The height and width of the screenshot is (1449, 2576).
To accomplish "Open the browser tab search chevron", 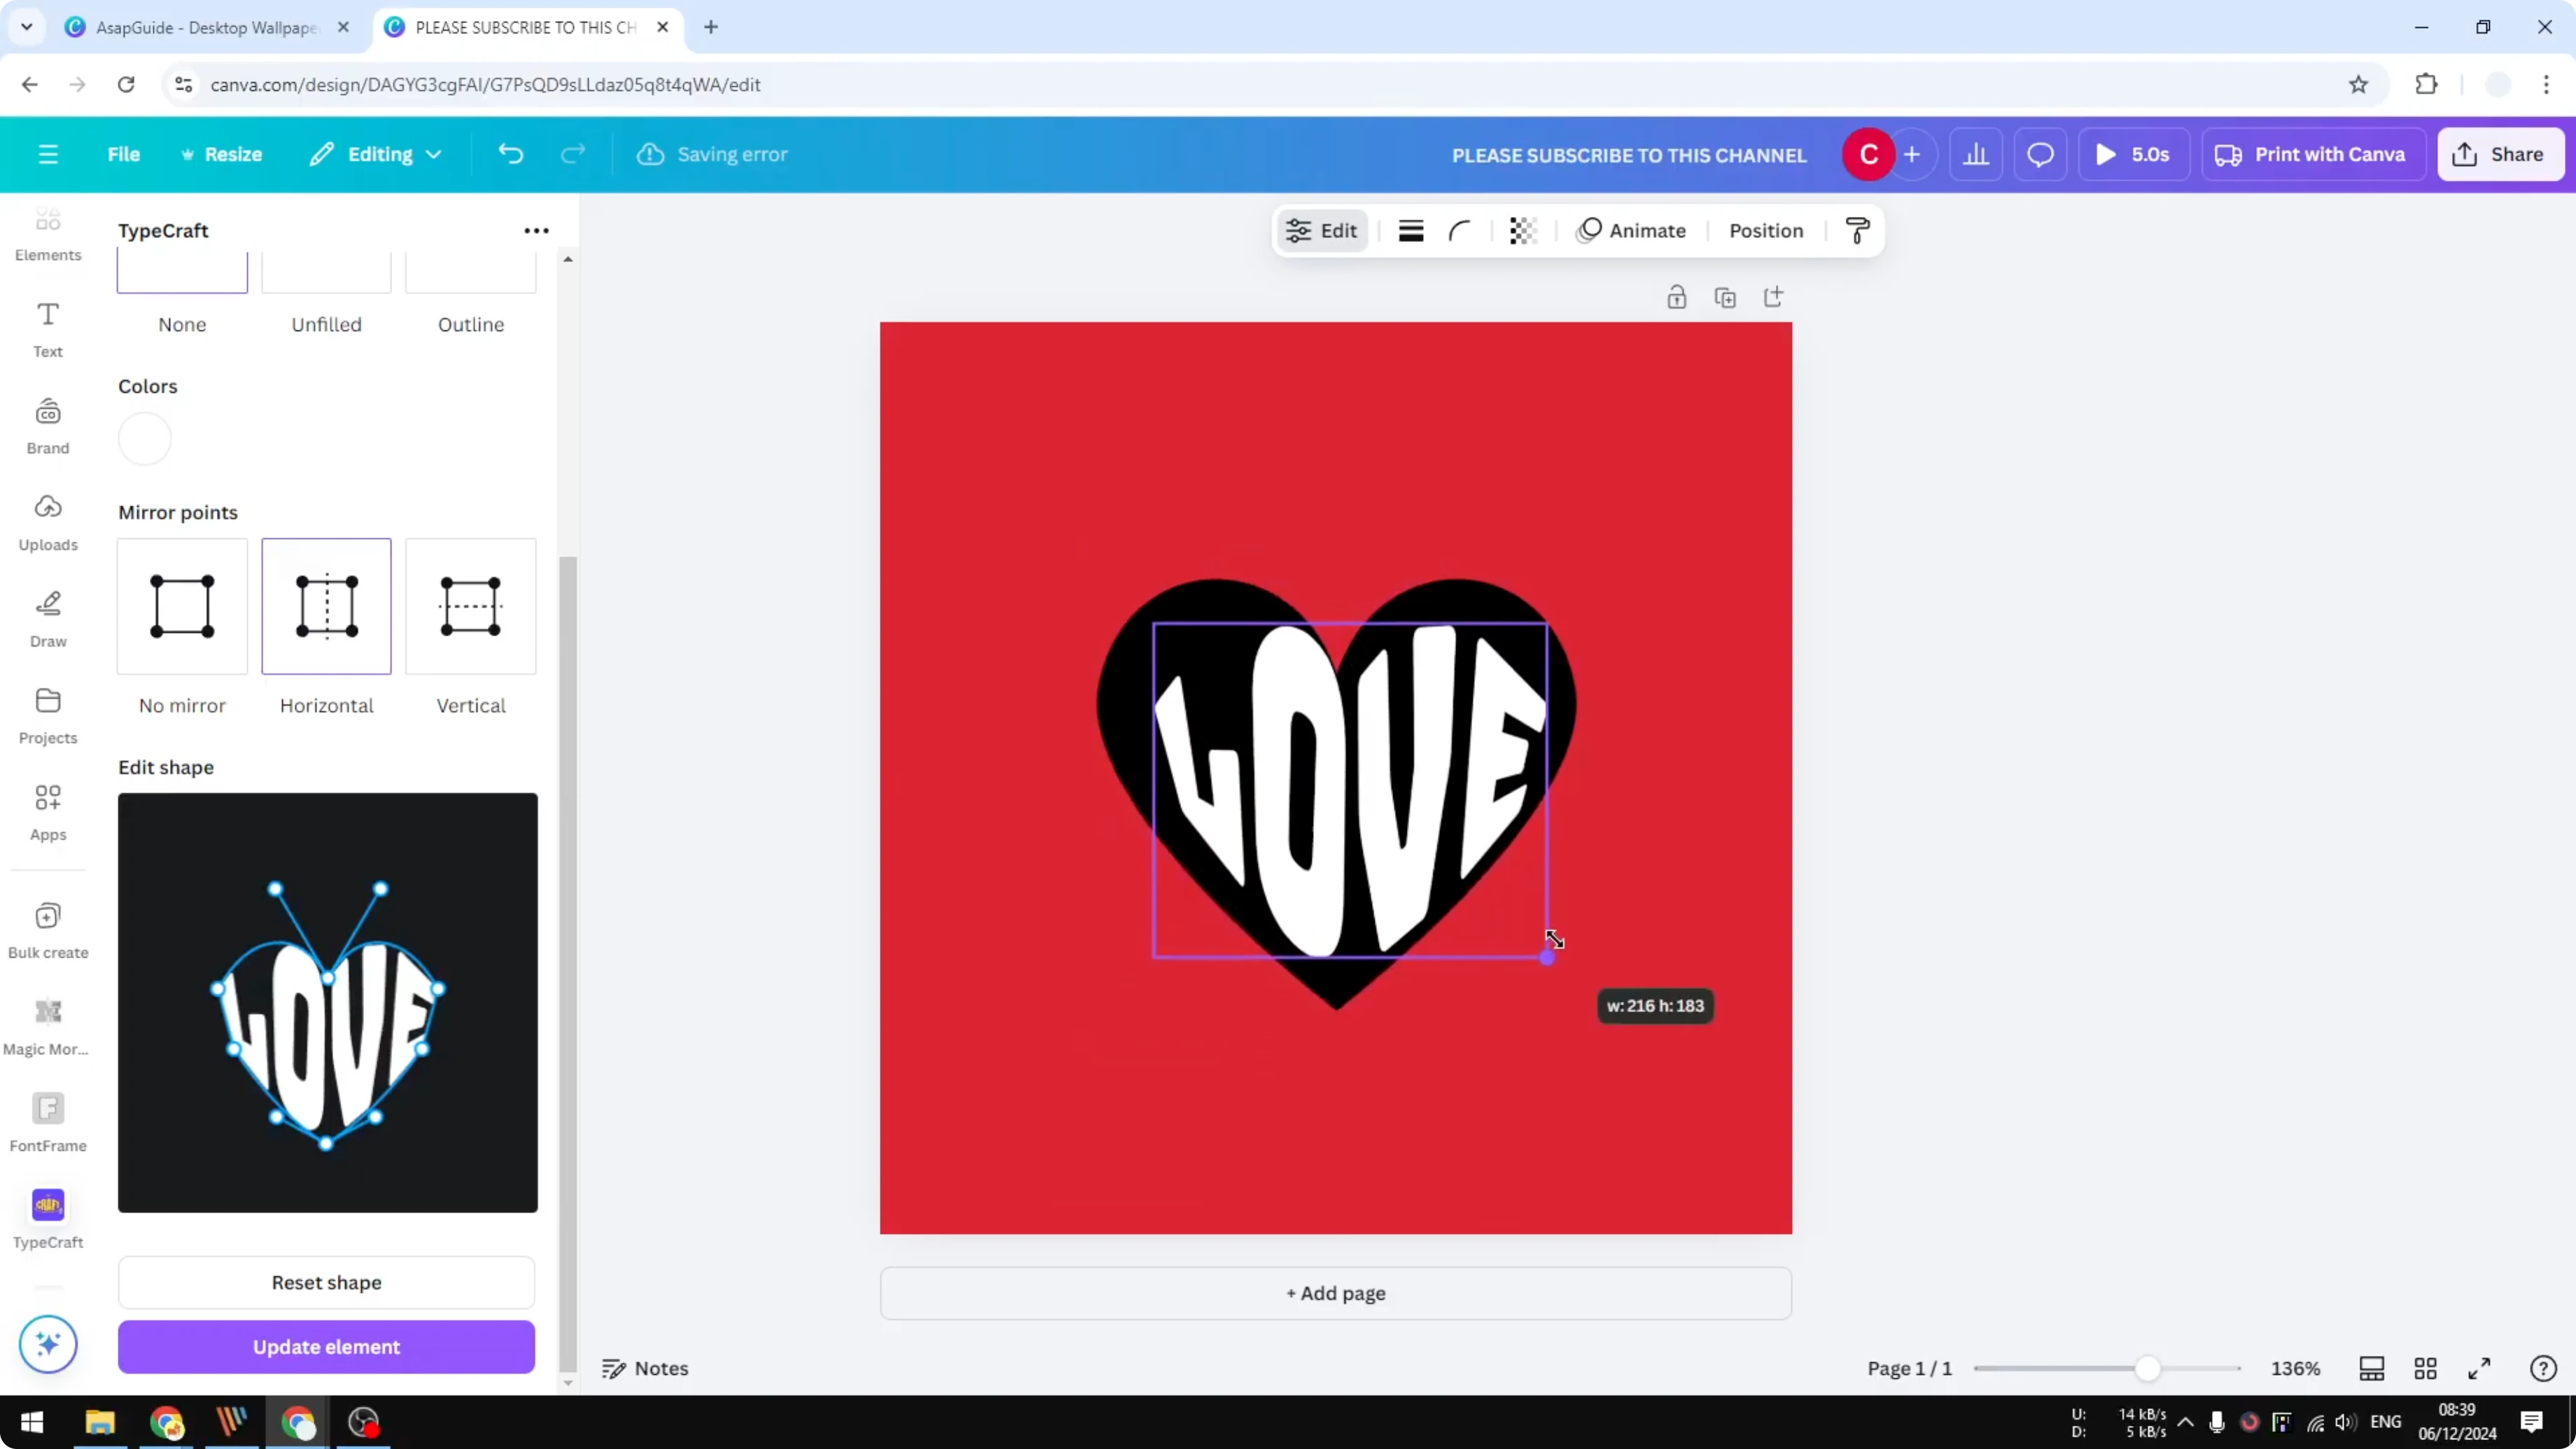I will [x=27, y=27].
